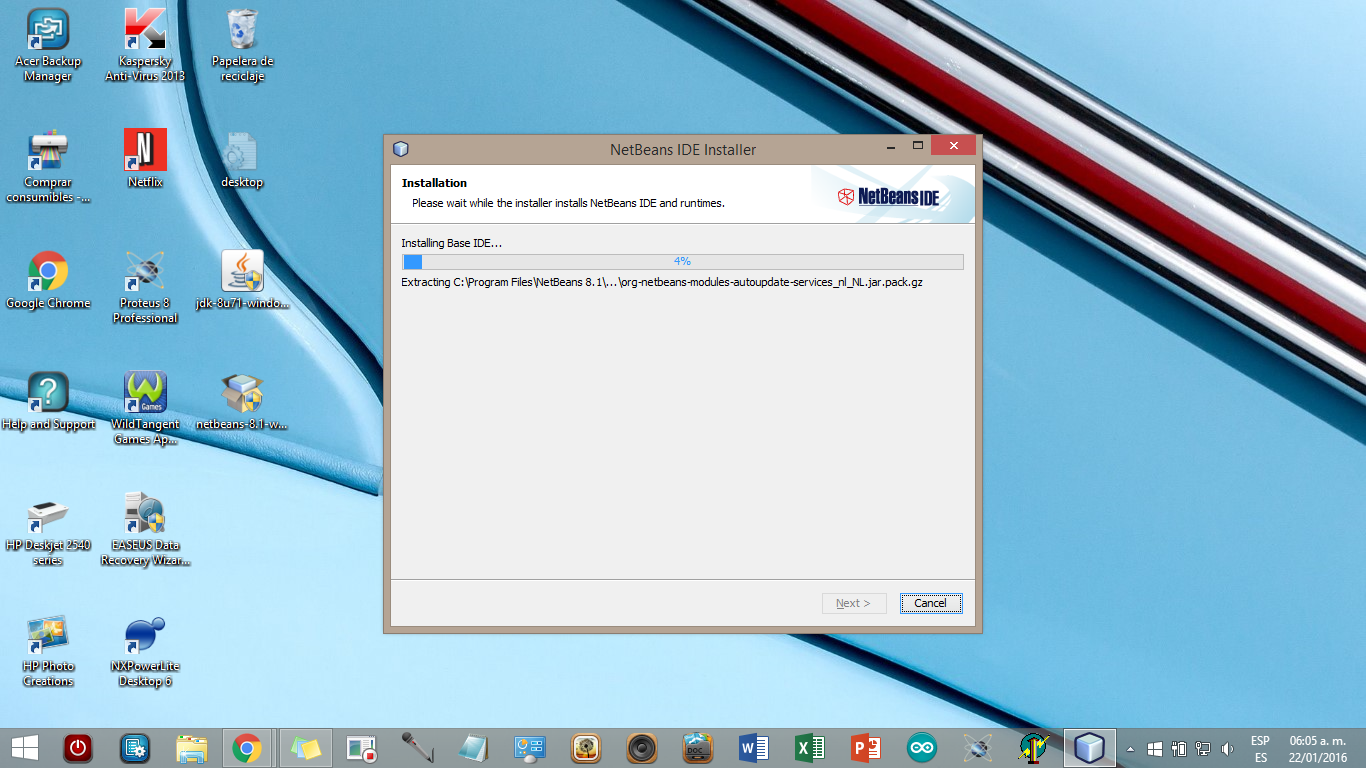
Task: Click 'Installing Base IDE...' status text
Action: coord(452,243)
